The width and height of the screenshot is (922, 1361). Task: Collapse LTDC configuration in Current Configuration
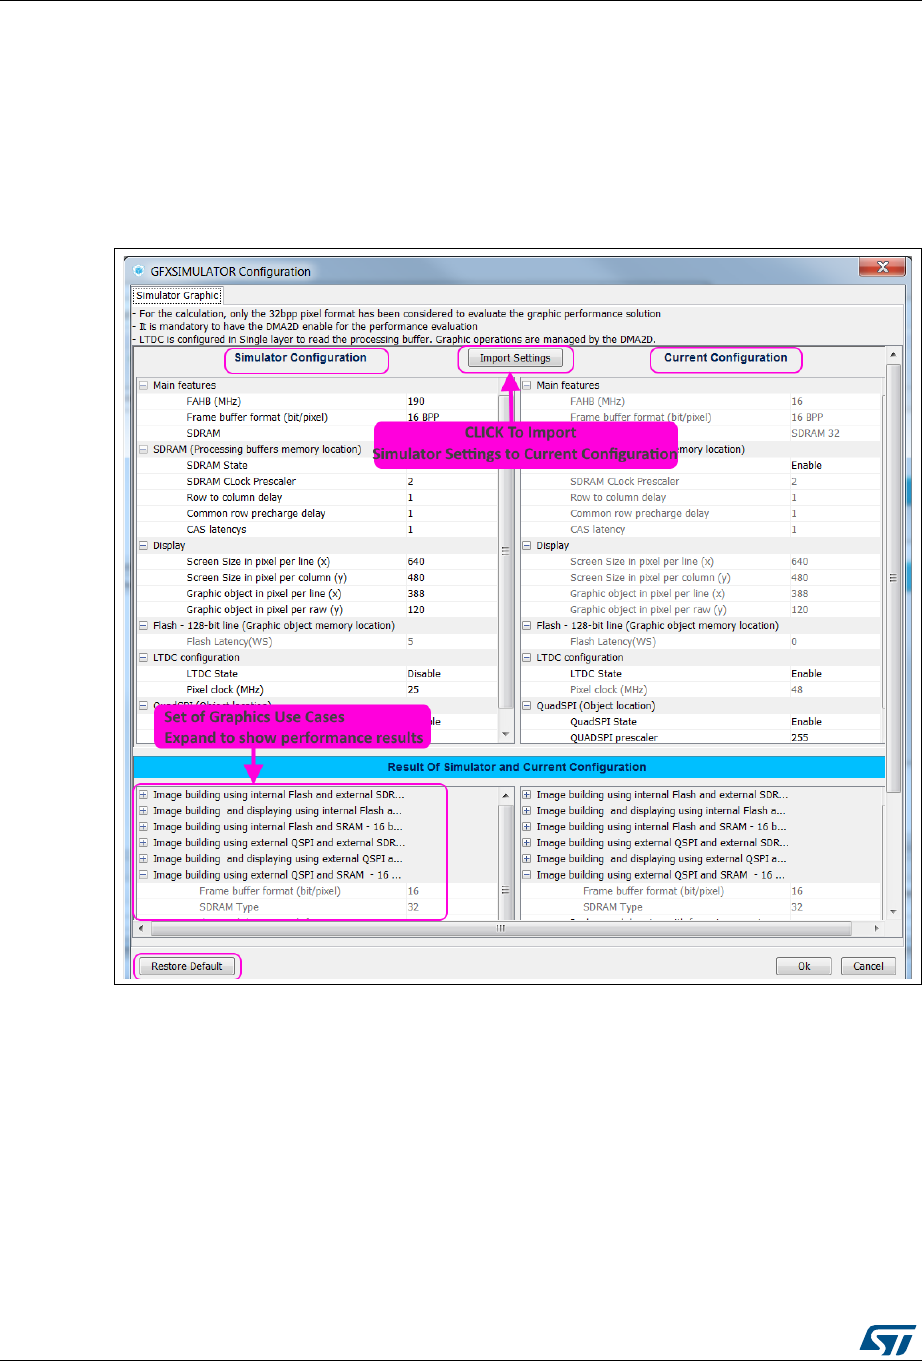[527, 657]
